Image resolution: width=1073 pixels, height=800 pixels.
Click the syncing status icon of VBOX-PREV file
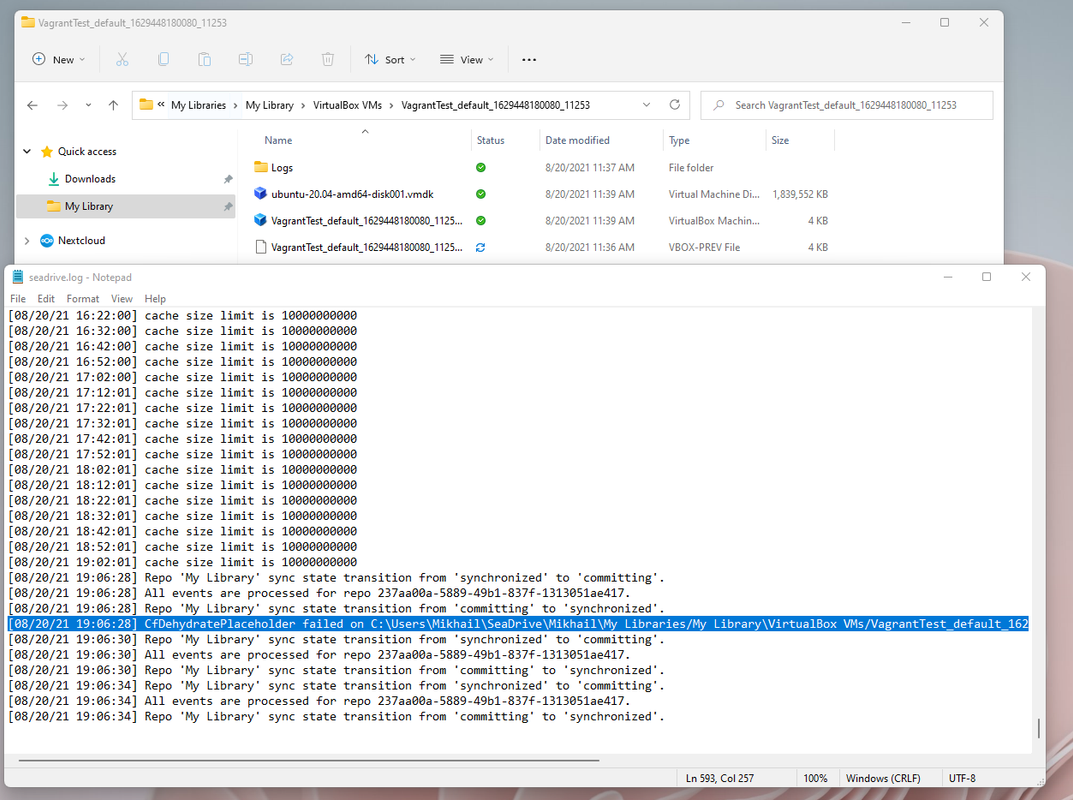click(481, 248)
